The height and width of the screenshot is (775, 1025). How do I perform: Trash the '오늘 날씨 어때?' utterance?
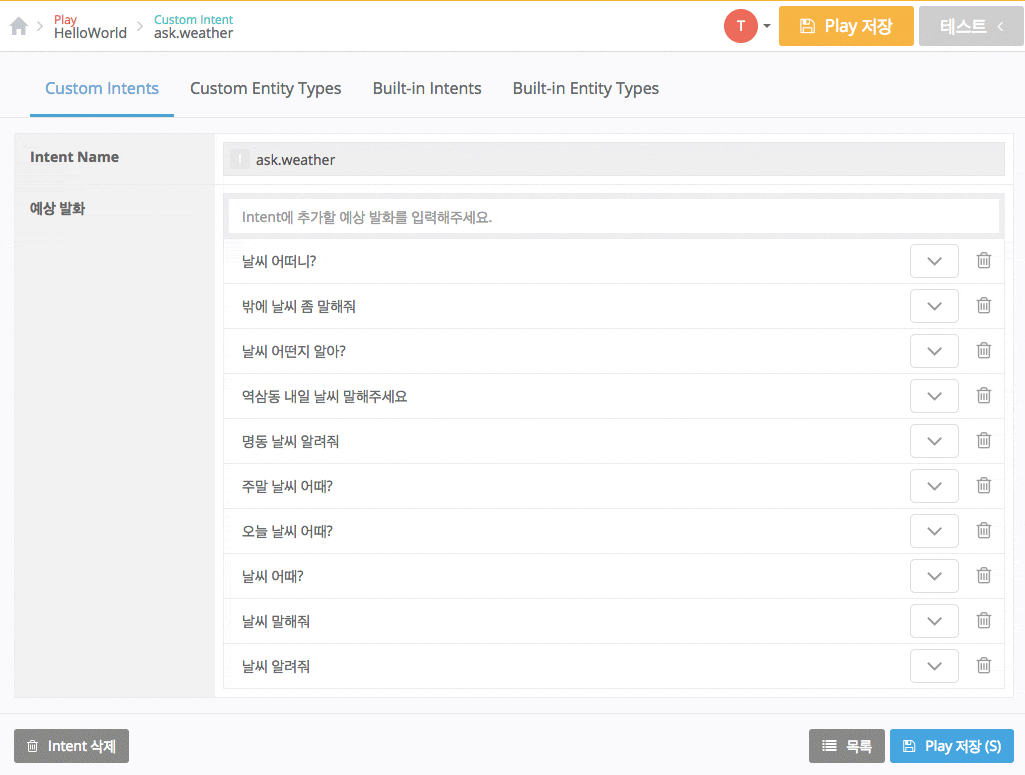click(x=983, y=531)
